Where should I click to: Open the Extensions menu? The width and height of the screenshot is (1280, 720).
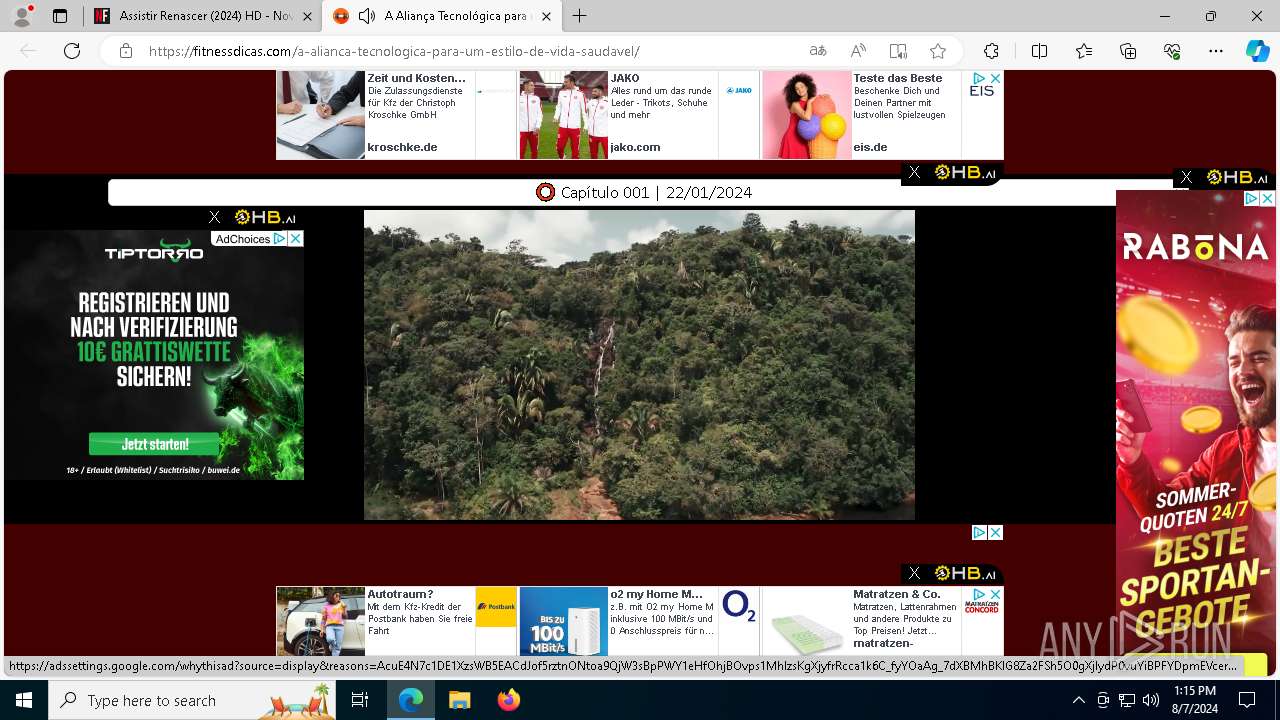click(x=991, y=51)
